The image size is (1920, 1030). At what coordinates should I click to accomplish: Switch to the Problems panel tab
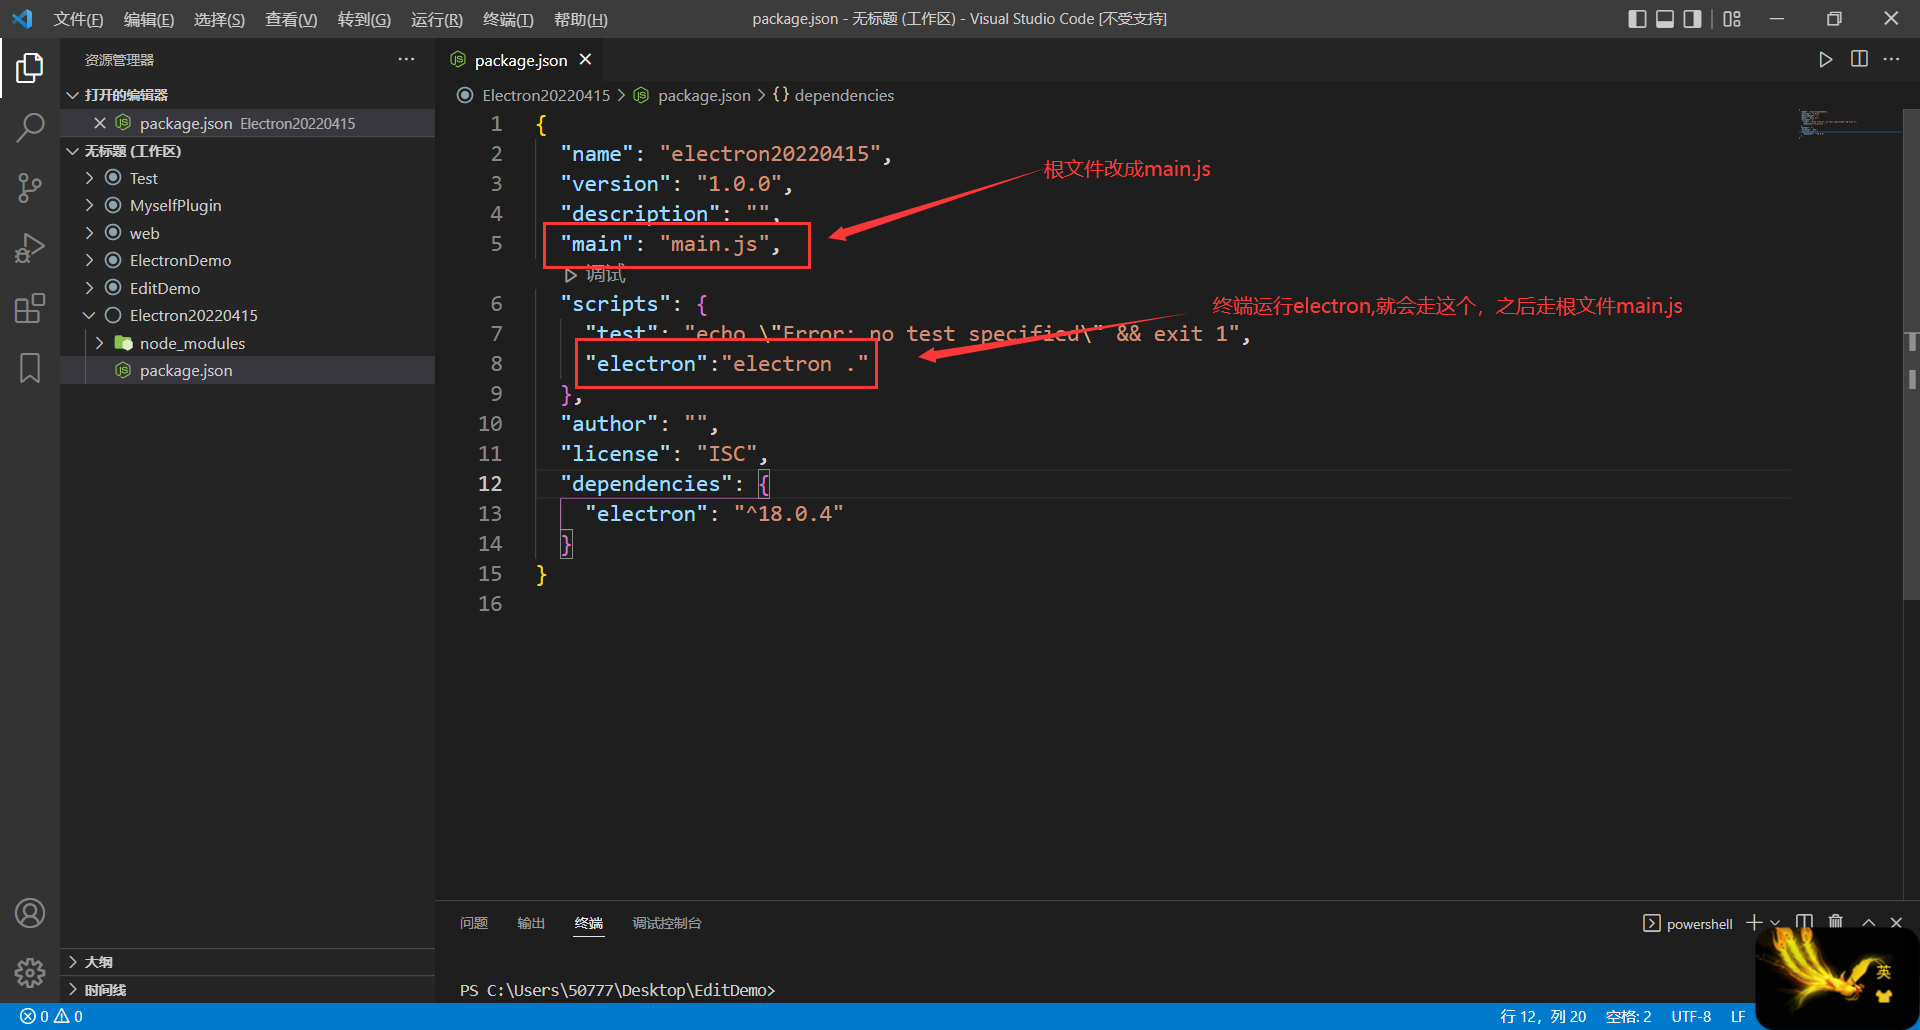click(x=474, y=923)
